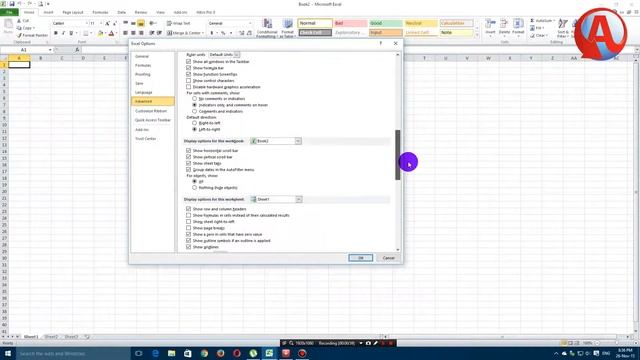Click the Format cells icon

point(518,24)
